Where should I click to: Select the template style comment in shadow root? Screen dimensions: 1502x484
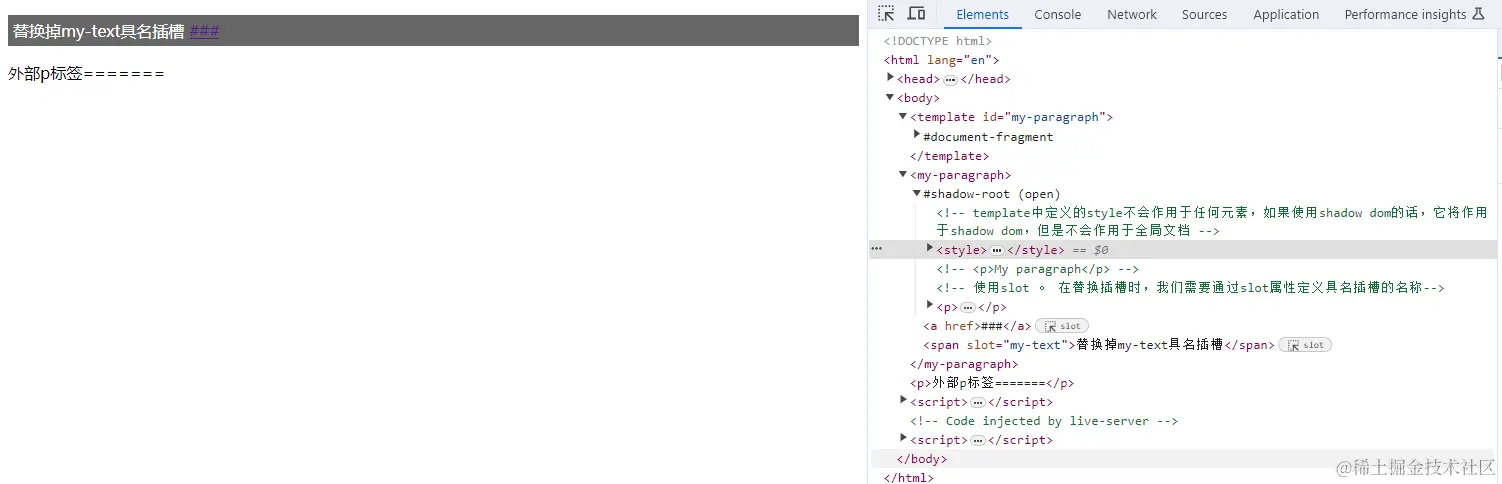click(1212, 221)
